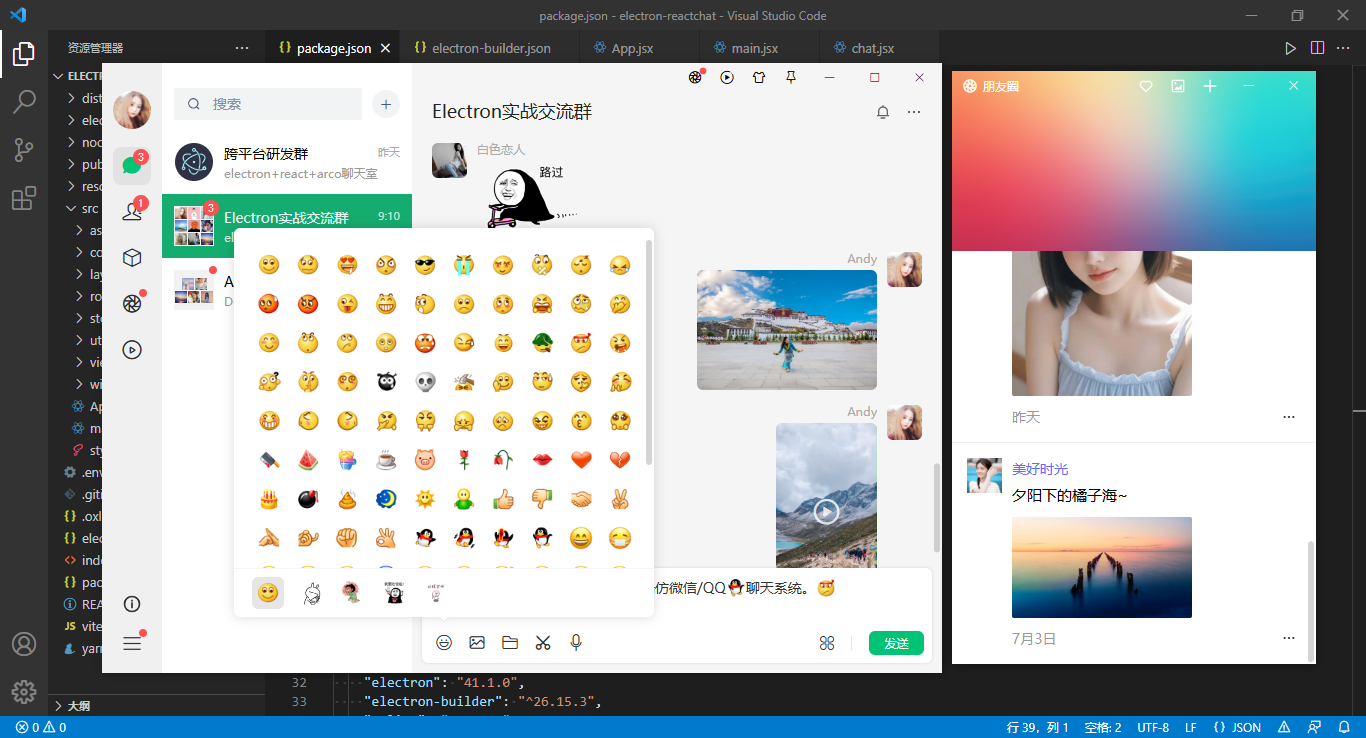Click the 搜索 search field in chat
This screenshot has width=1366, height=738.
[268, 104]
